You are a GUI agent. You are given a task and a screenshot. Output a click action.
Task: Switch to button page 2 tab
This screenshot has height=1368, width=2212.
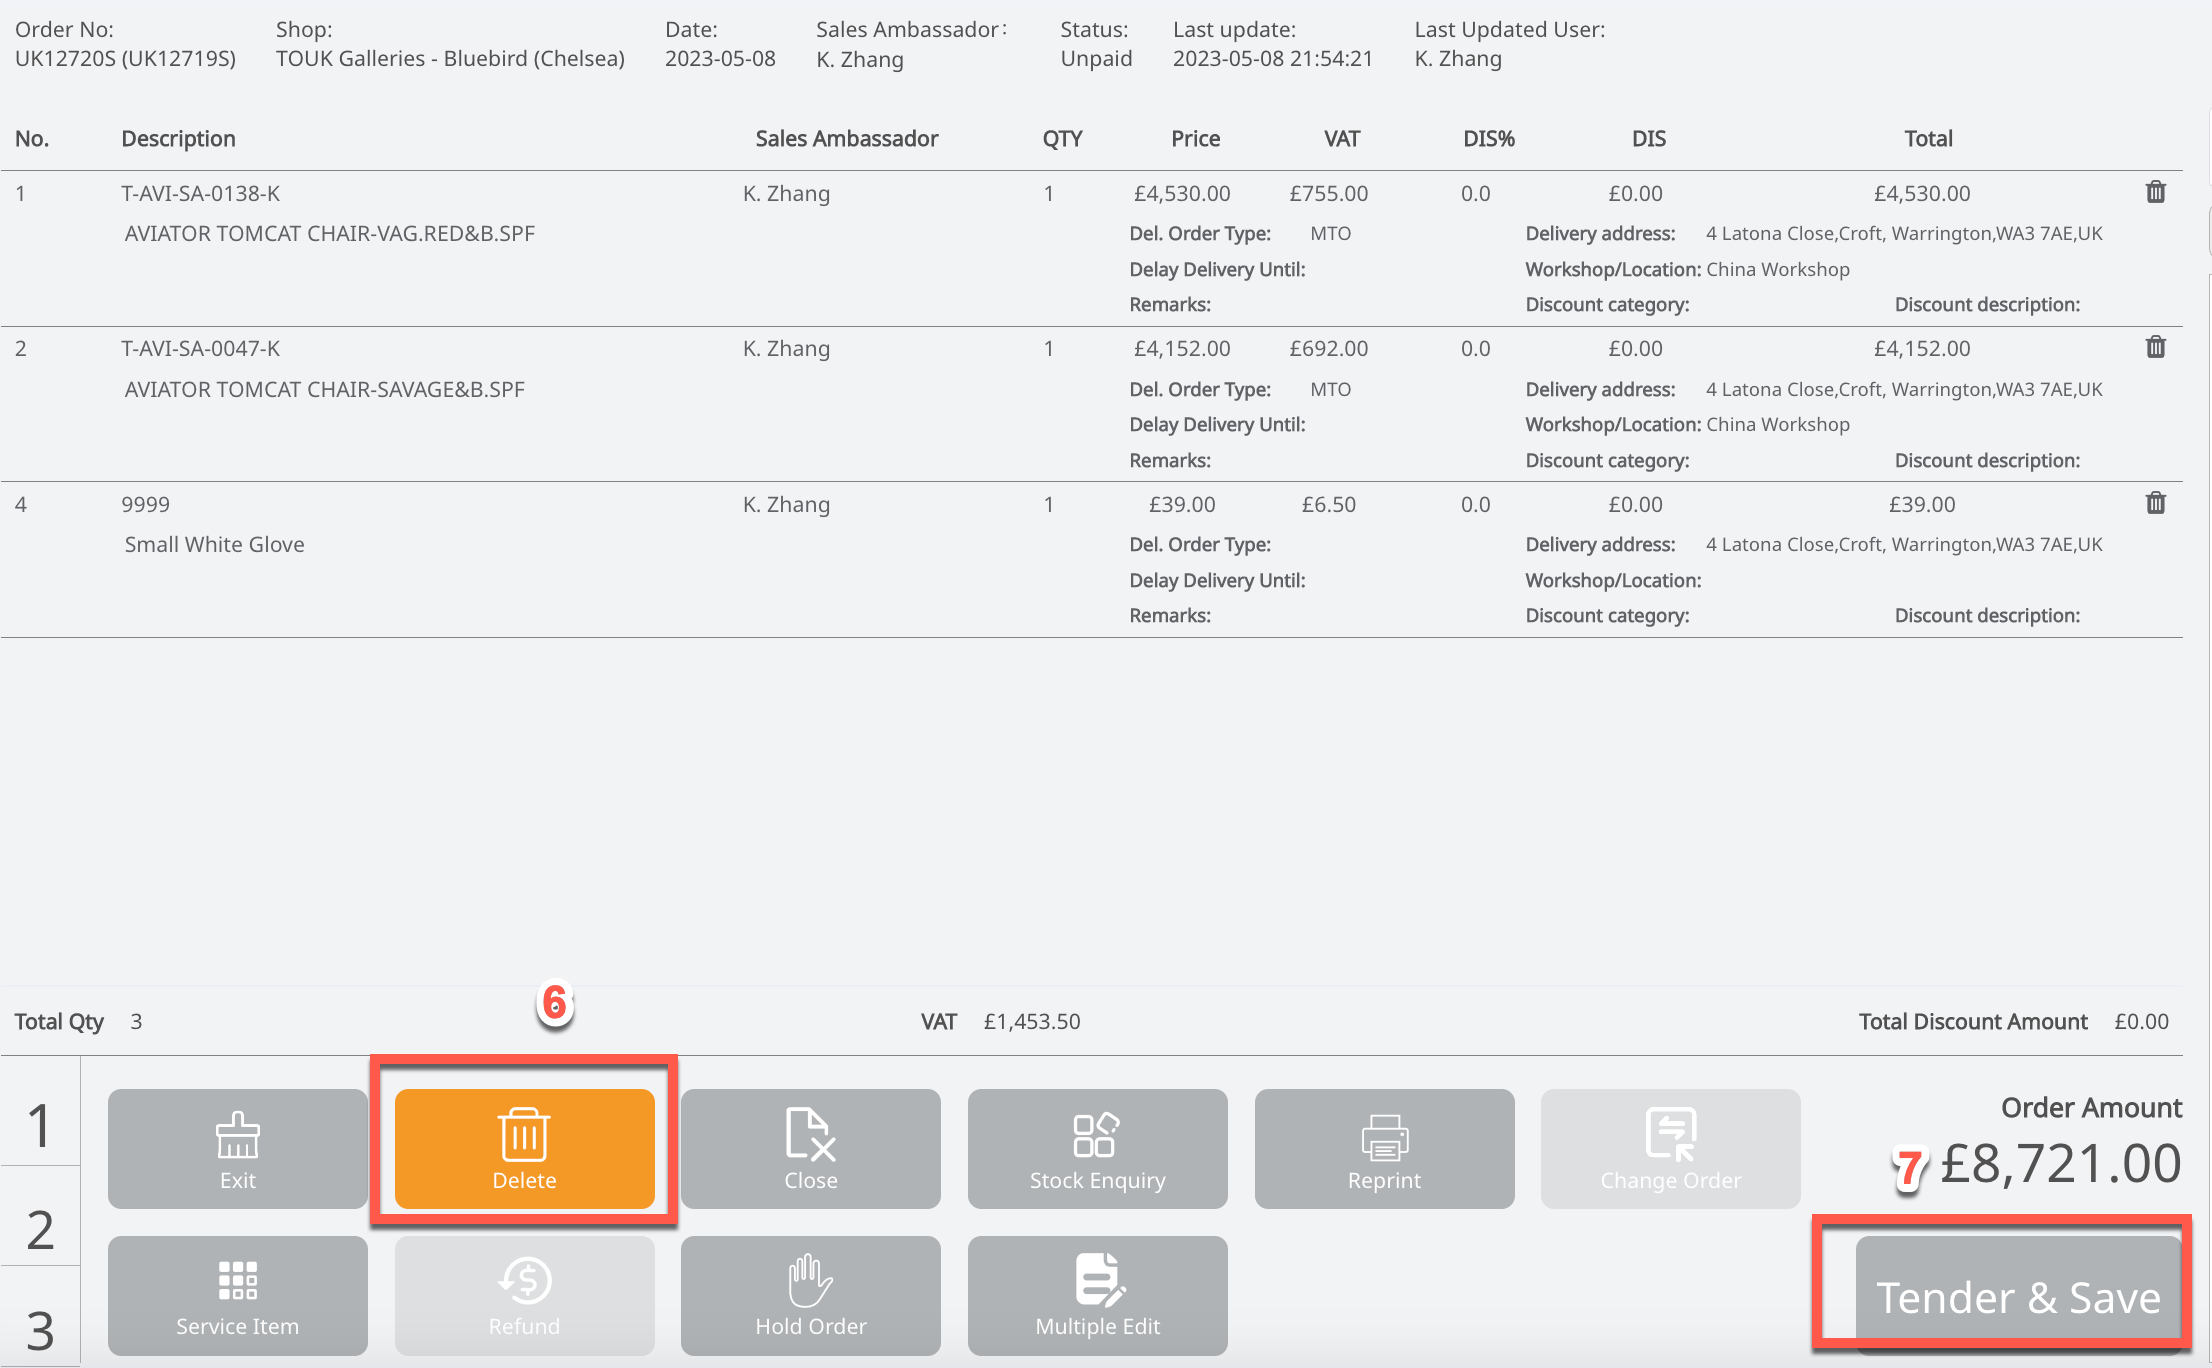(40, 1228)
